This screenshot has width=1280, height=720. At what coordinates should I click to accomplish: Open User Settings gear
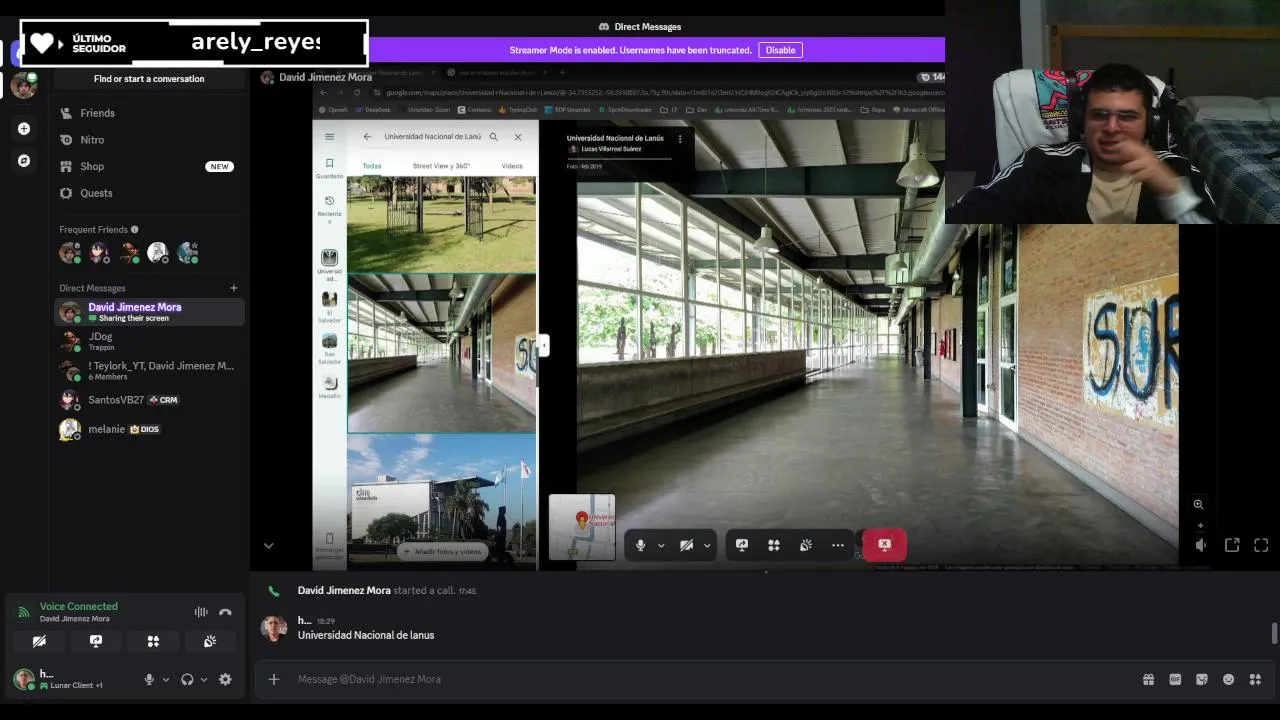pyautogui.click(x=225, y=679)
